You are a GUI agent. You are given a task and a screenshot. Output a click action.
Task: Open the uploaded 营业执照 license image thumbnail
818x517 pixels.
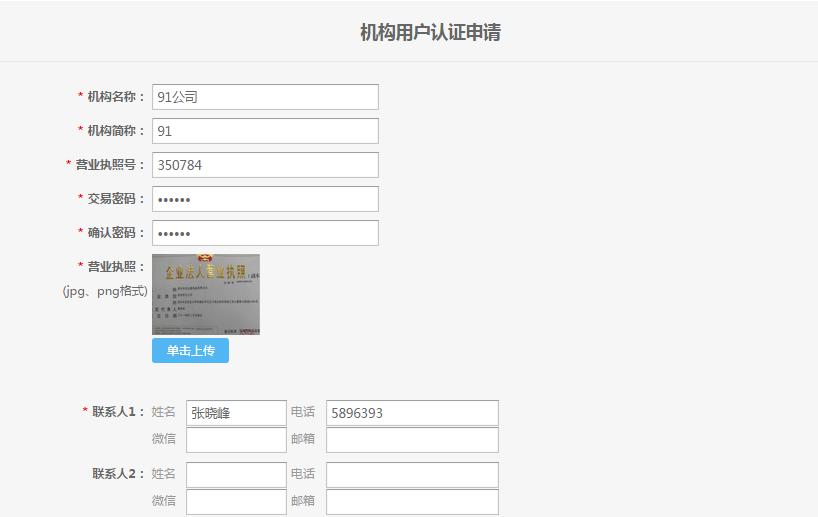[205, 294]
